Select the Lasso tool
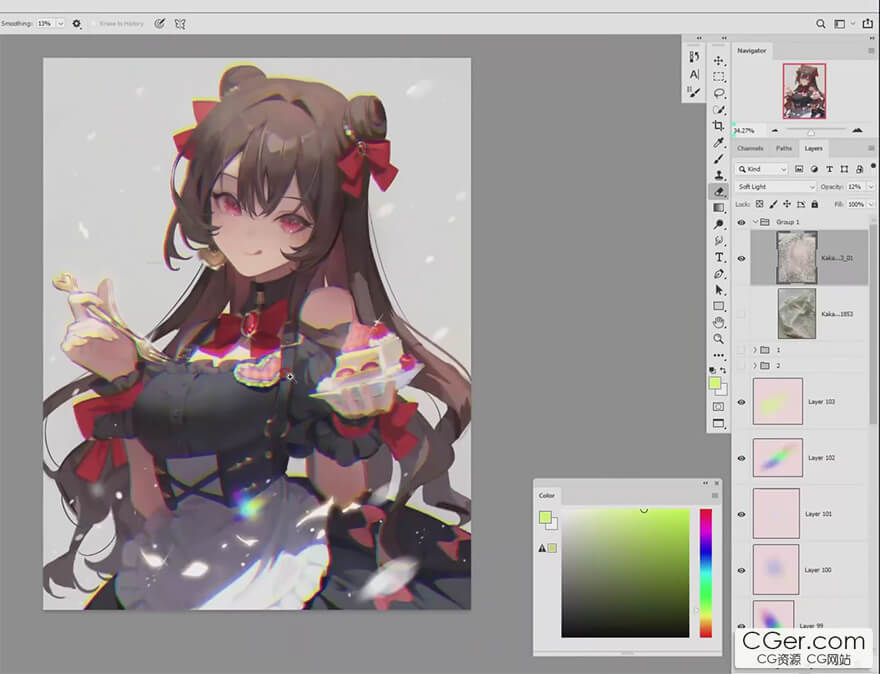 (718, 93)
